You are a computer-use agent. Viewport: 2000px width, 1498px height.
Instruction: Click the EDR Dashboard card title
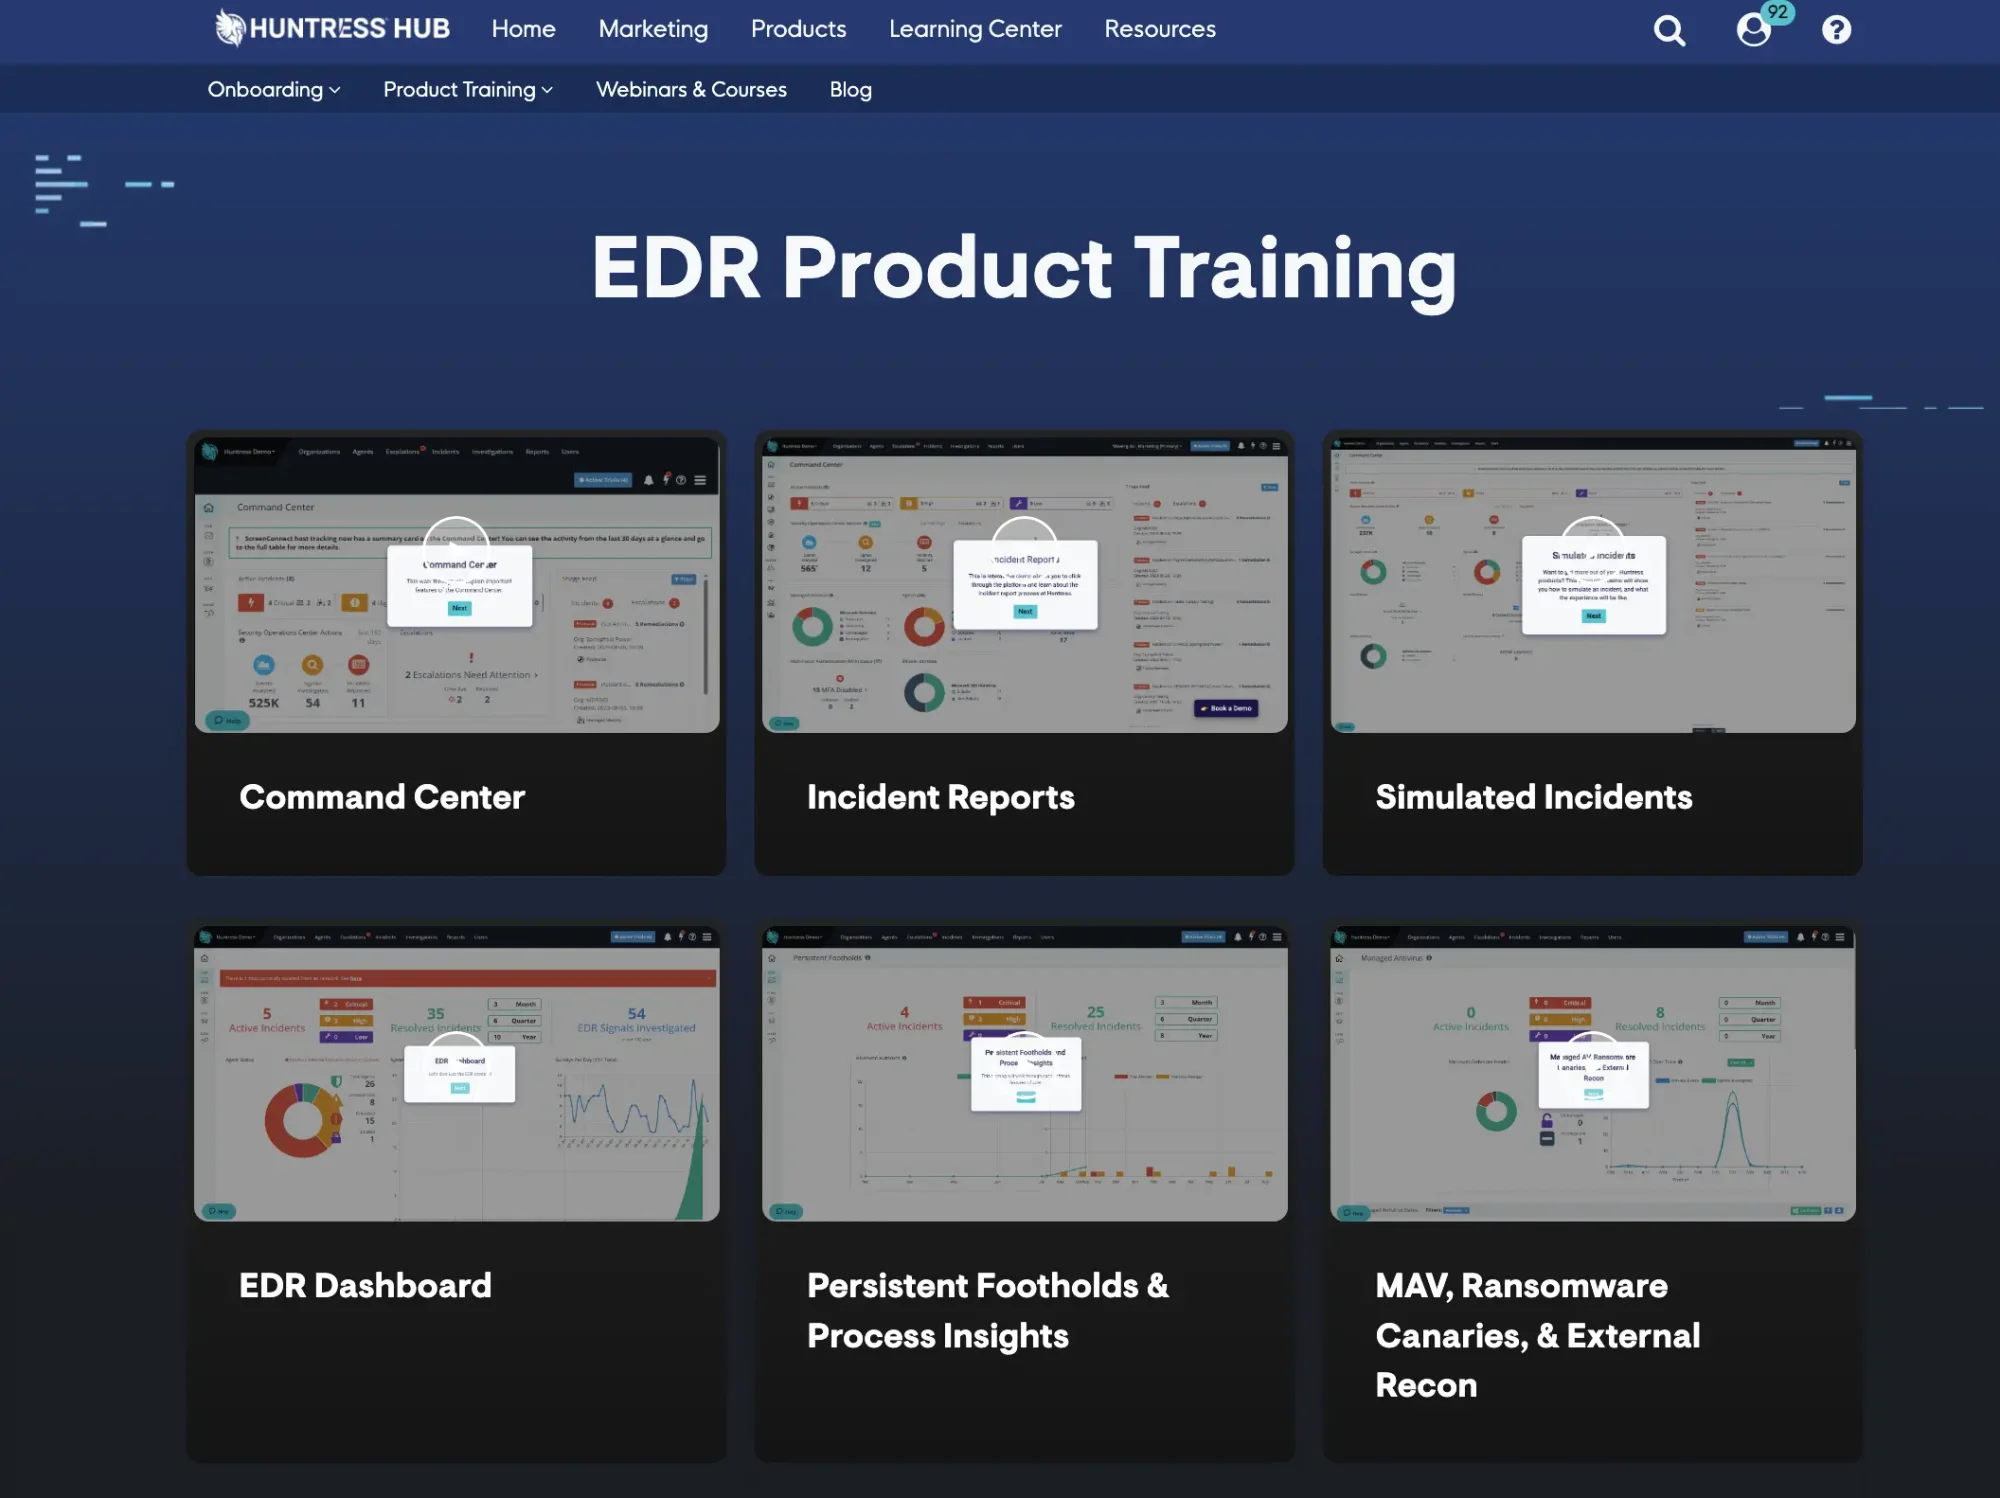(x=365, y=1286)
